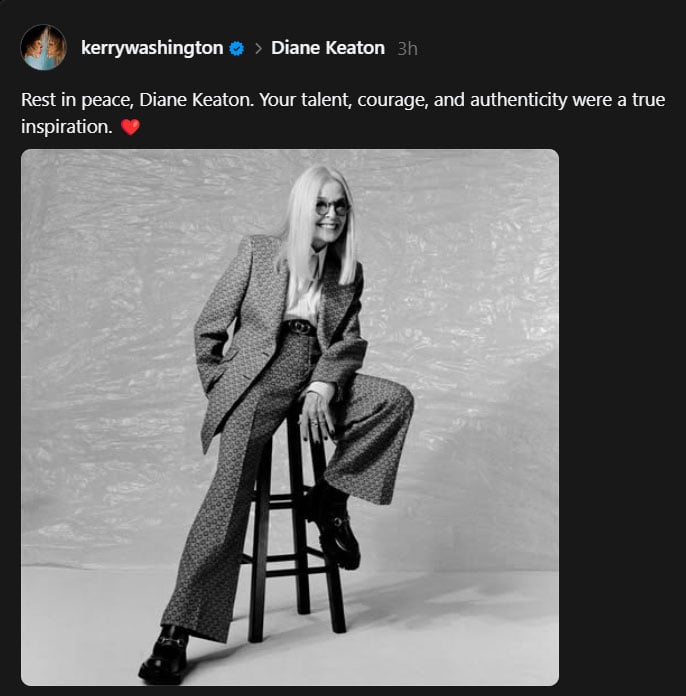Click the red heart emoji
This screenshot has width=686, height=696.
click(x=130, y=129)
